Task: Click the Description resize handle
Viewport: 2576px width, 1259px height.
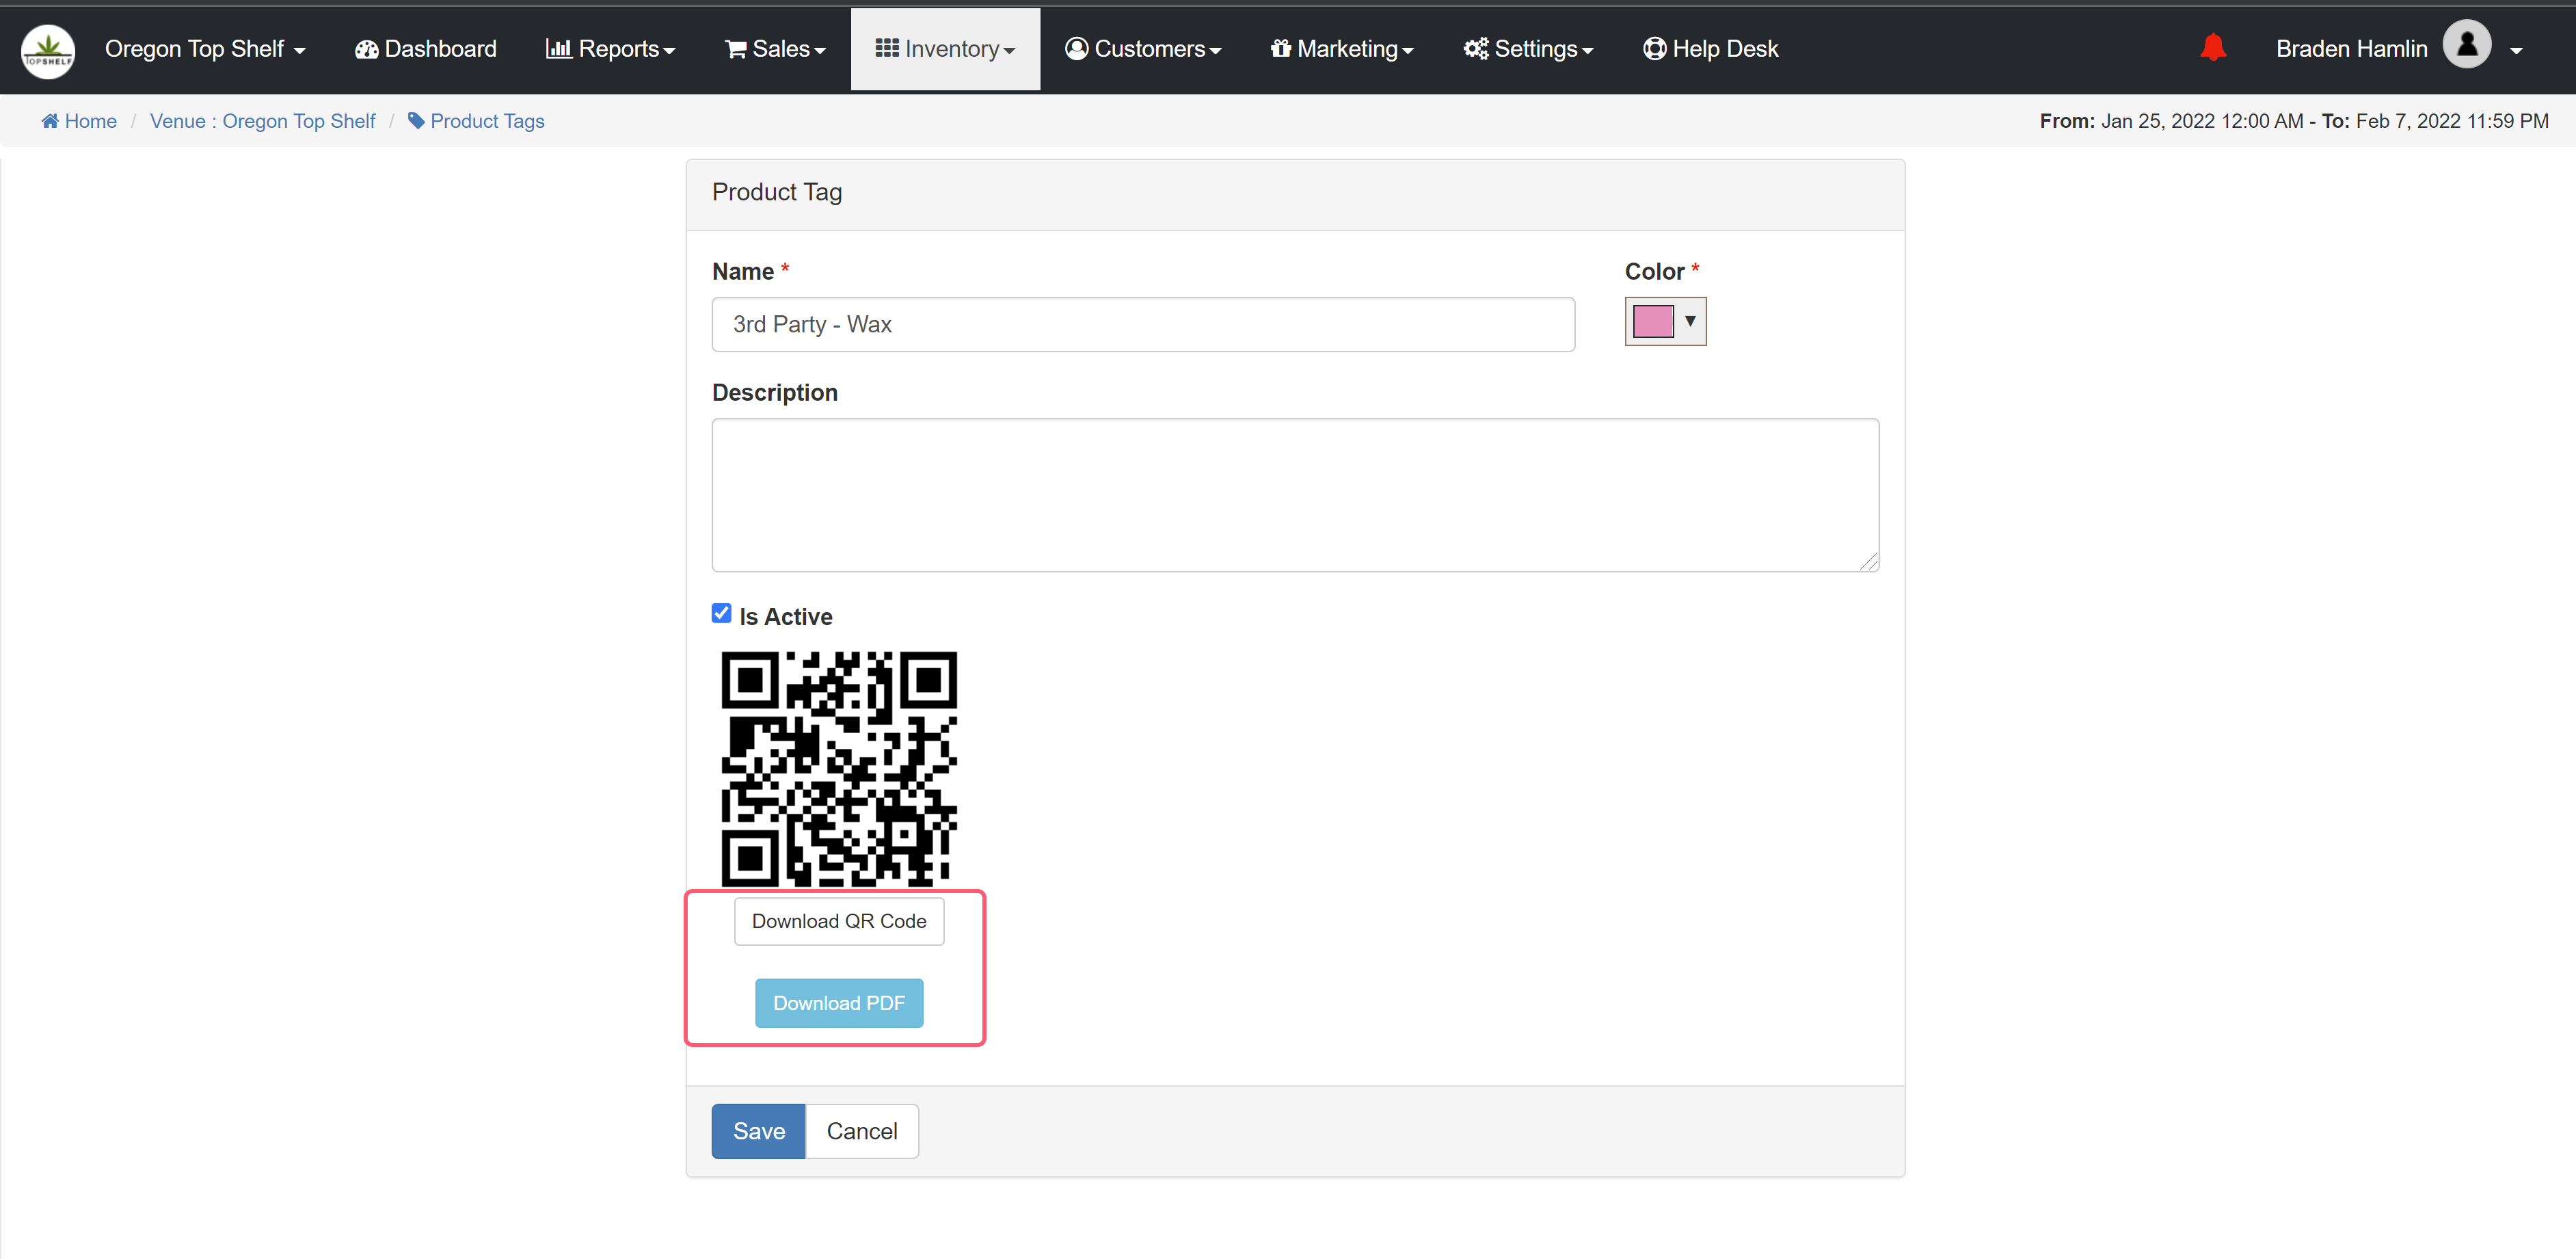Action: pos(1869,562)
